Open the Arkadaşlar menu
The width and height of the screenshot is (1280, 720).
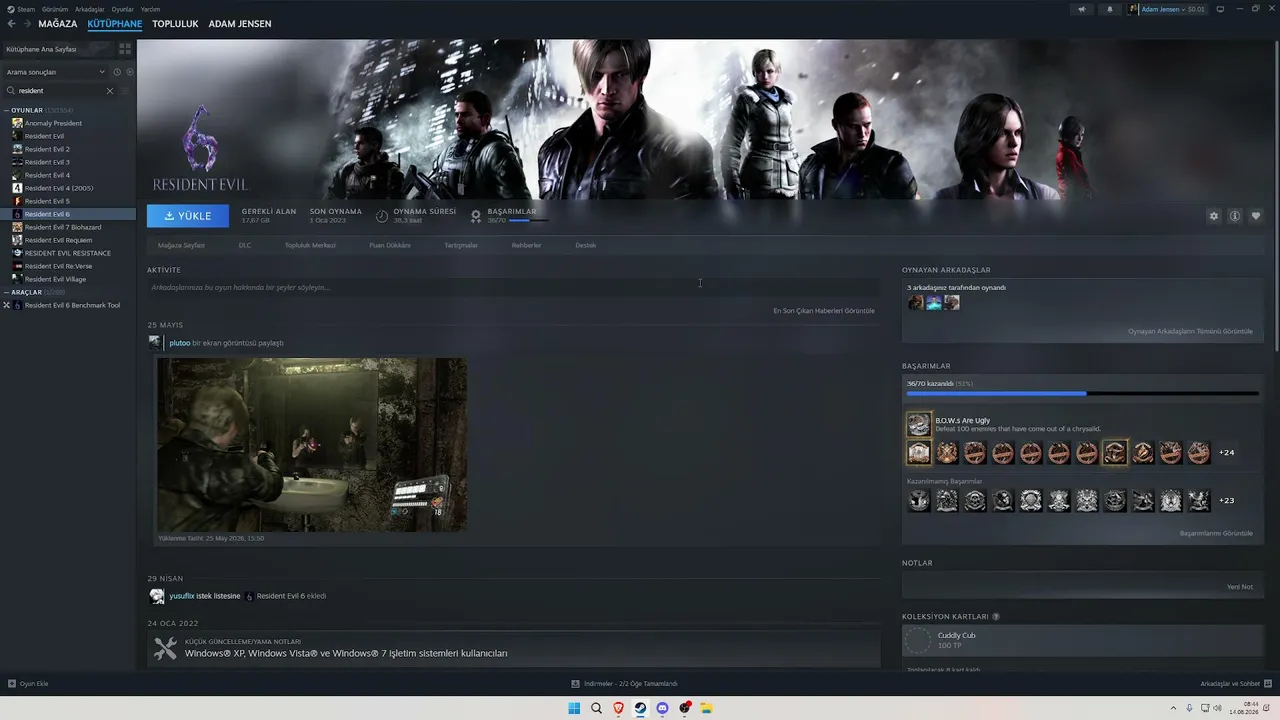(x=90, y=9)
